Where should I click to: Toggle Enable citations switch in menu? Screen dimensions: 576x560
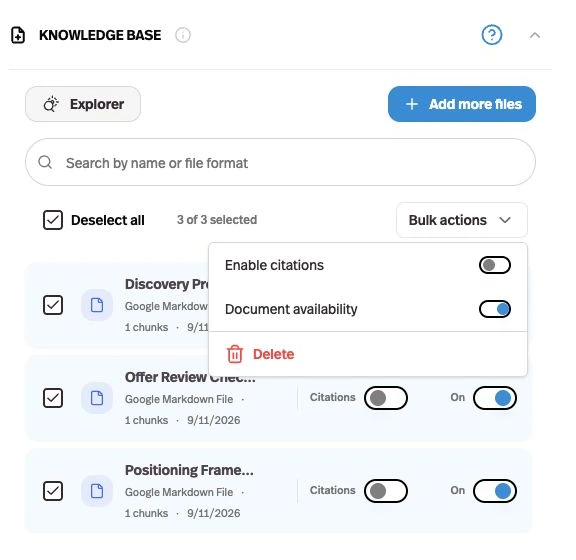pos(494,265)
